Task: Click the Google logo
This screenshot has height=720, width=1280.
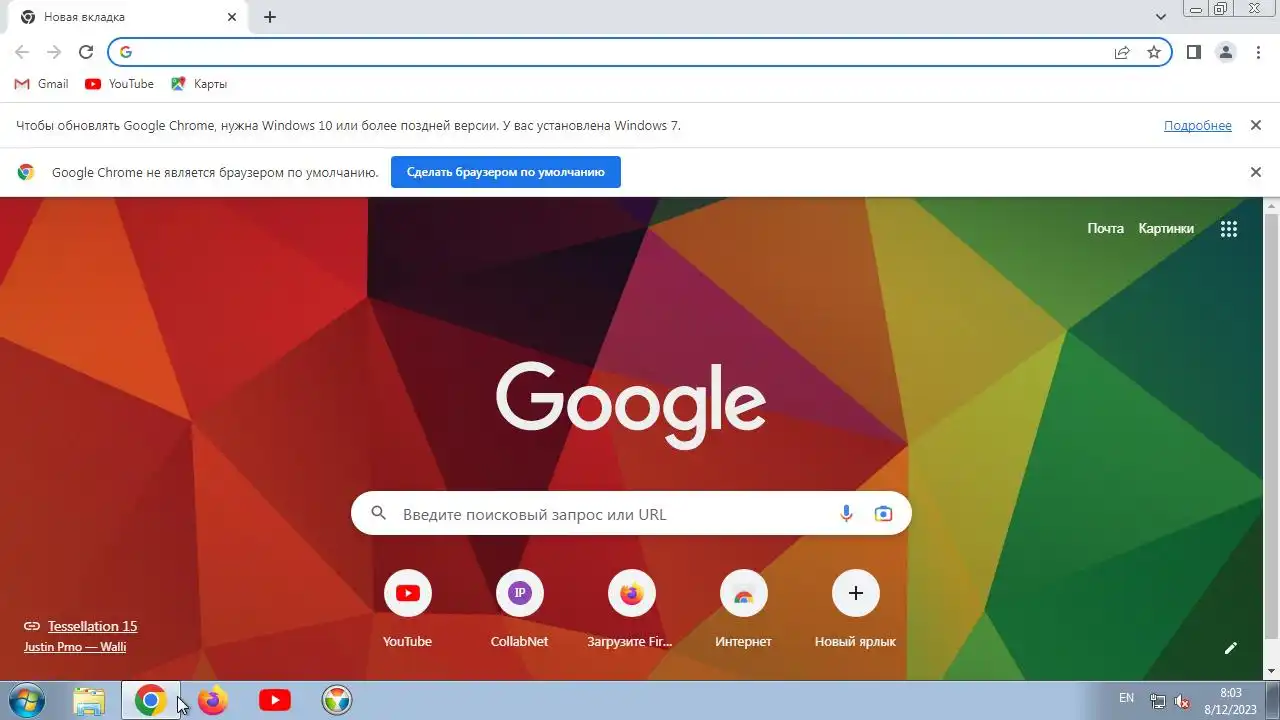Action: point(631,405)
